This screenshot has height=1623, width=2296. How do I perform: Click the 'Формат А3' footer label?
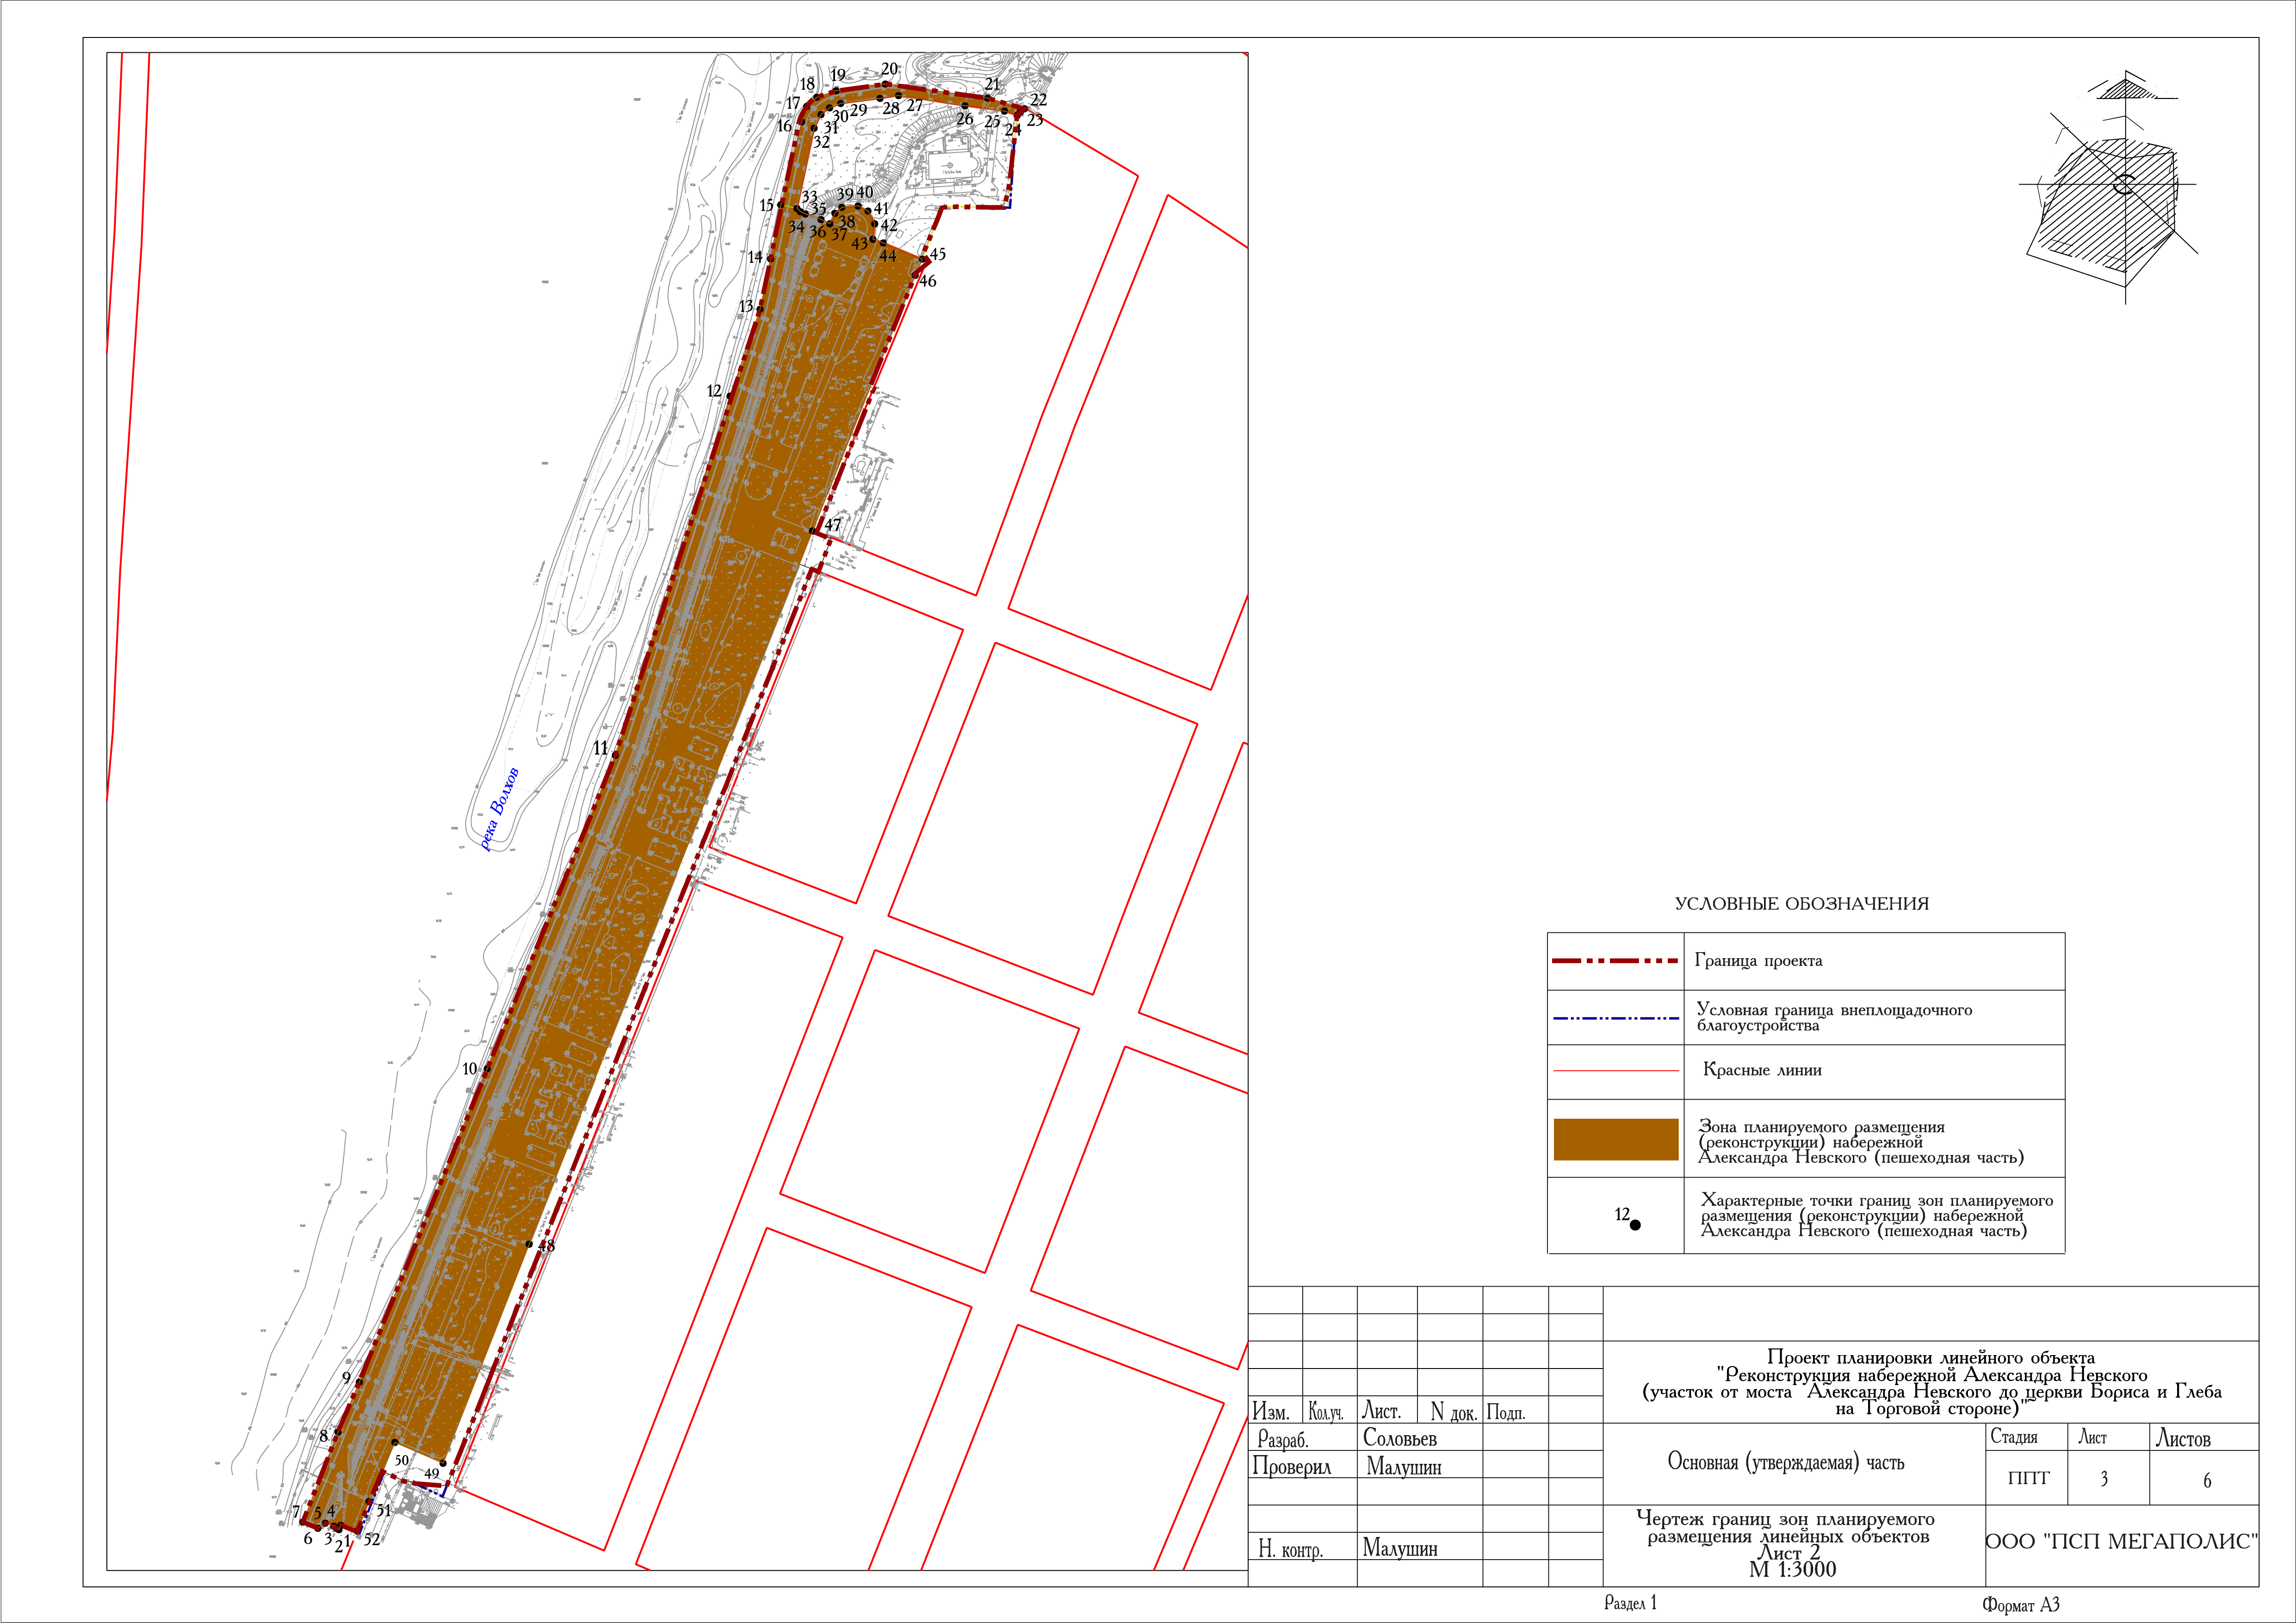click(2021, 1604)
